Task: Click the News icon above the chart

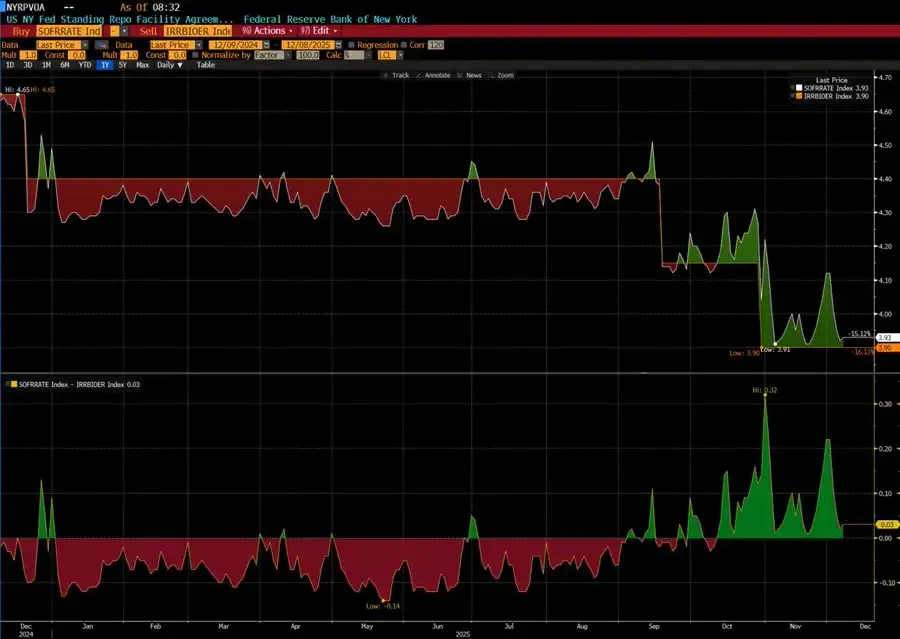Action: [468, 75]
